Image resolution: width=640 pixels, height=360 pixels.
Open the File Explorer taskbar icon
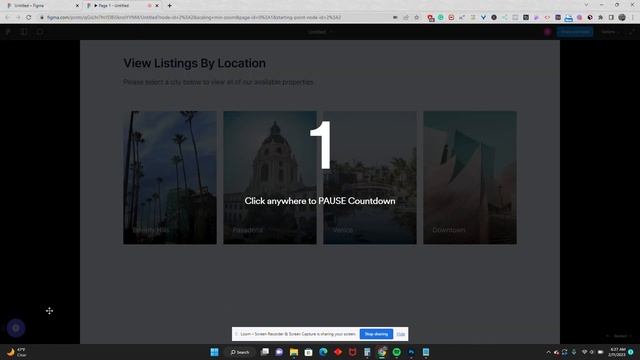pos(294,352)
